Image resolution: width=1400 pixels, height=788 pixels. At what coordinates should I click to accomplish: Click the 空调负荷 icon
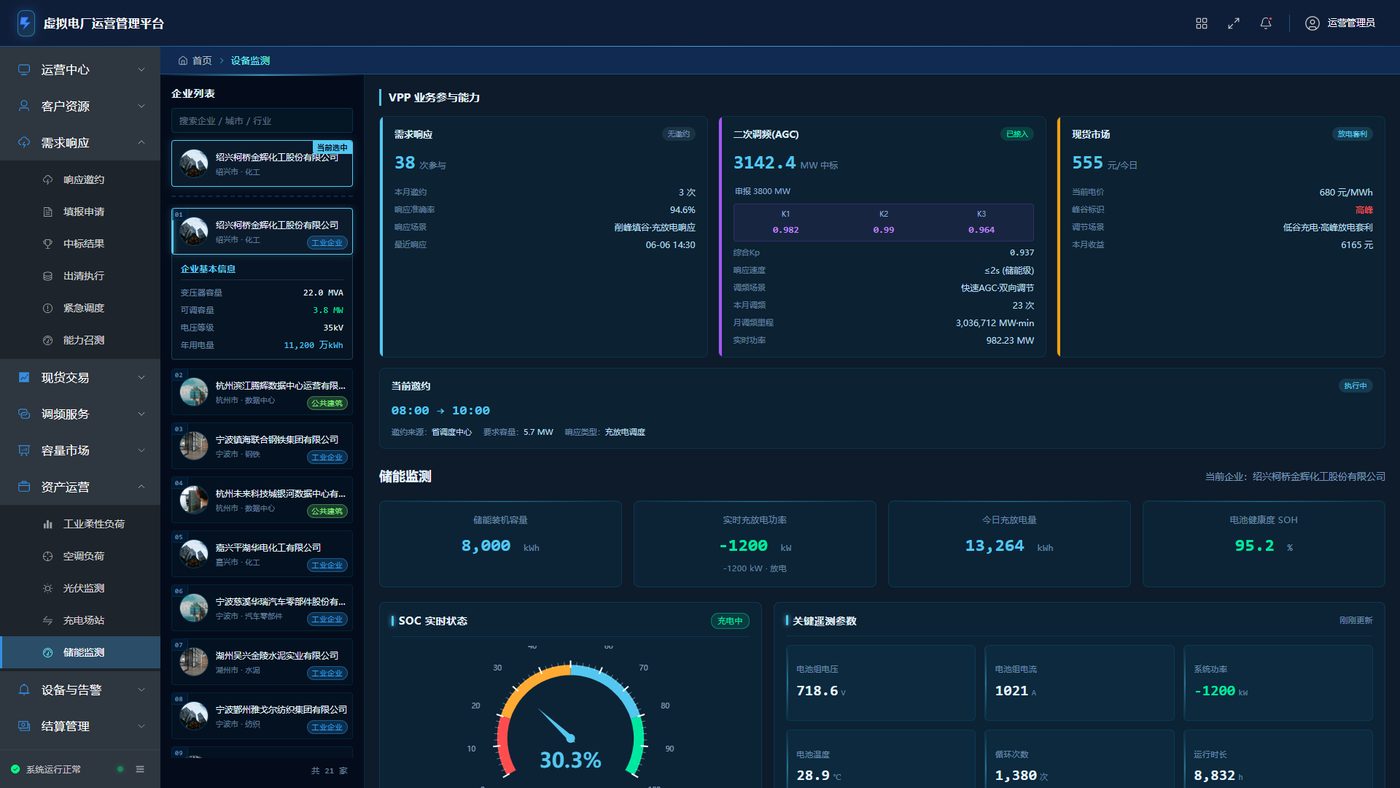tap(47, 556)
